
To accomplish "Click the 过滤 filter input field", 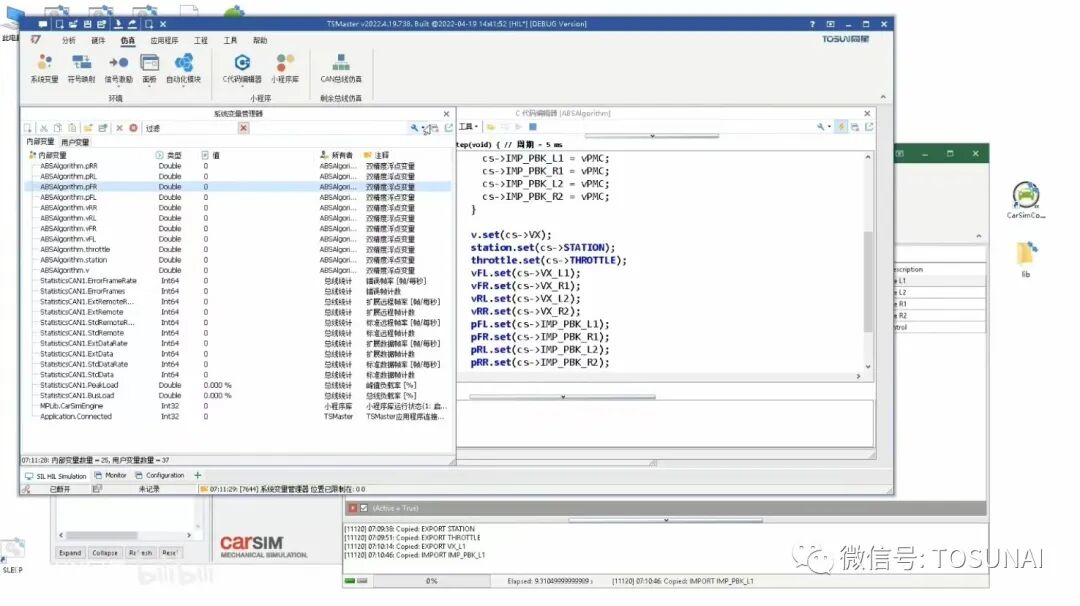I will 191,128.
